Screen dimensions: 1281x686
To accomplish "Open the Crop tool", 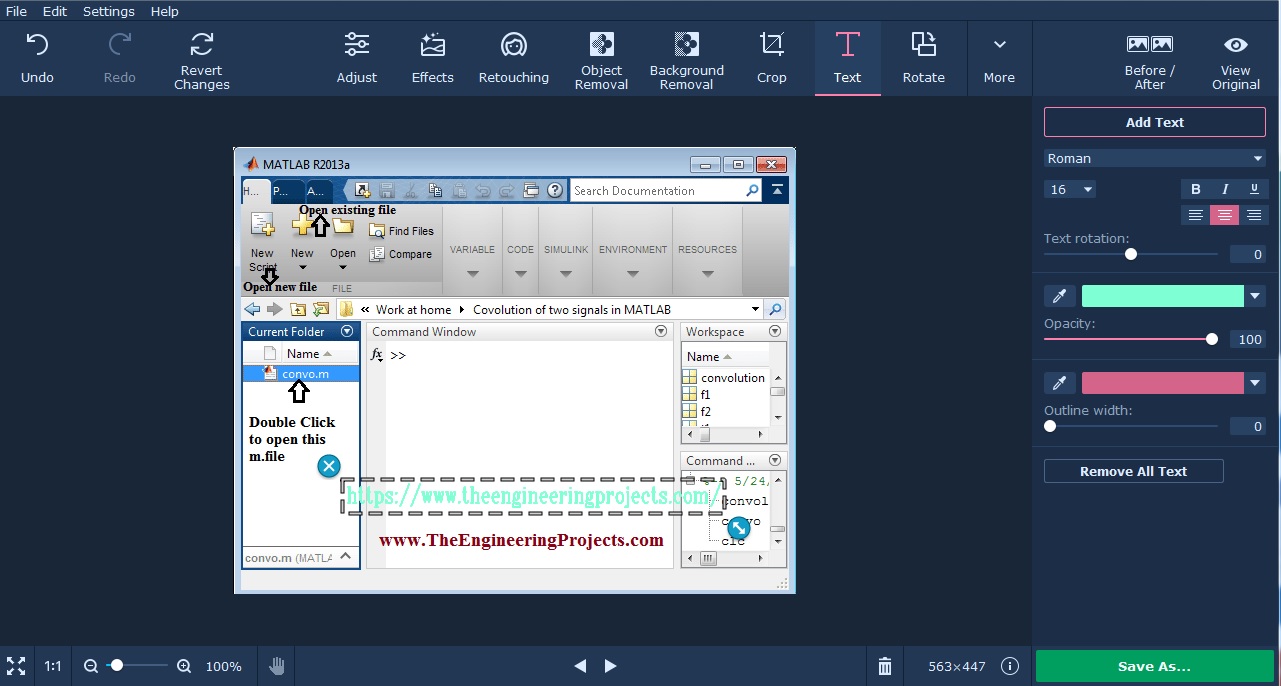I will coord(772,59).
